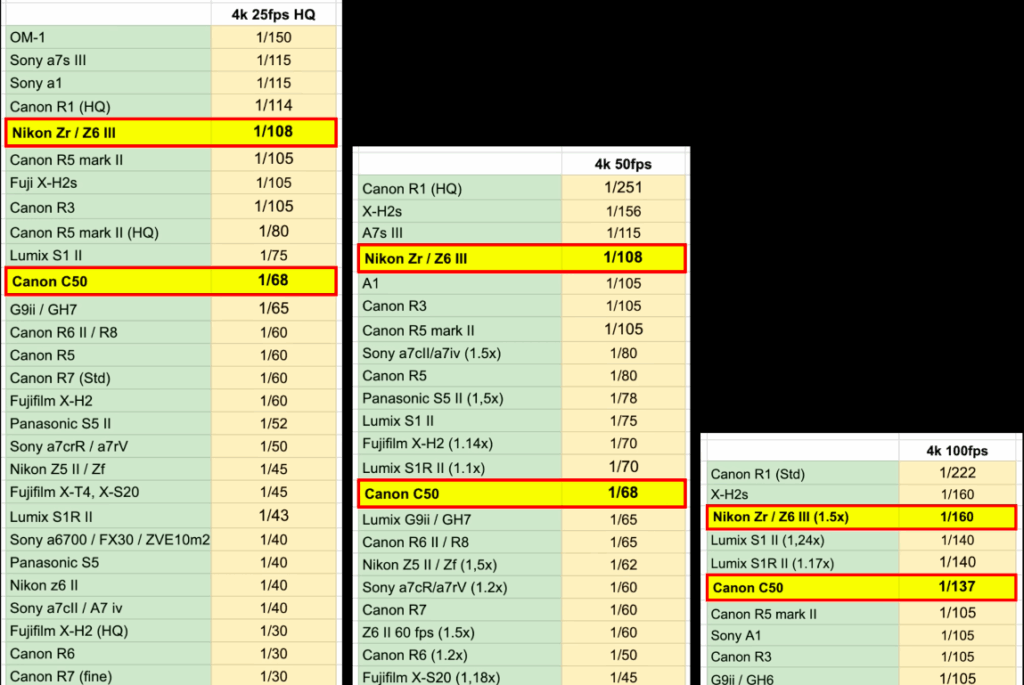
Task: Select the 1/251 readout value cell
Action: 624,188
